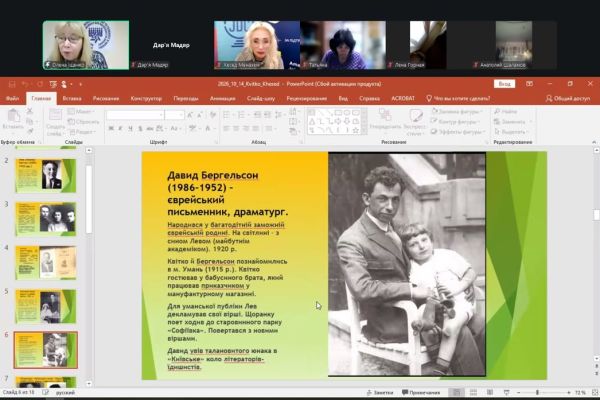600x400 pixels.
Task: Switch to the Рисование ribbon tab
Action: [x=106, y=98]
